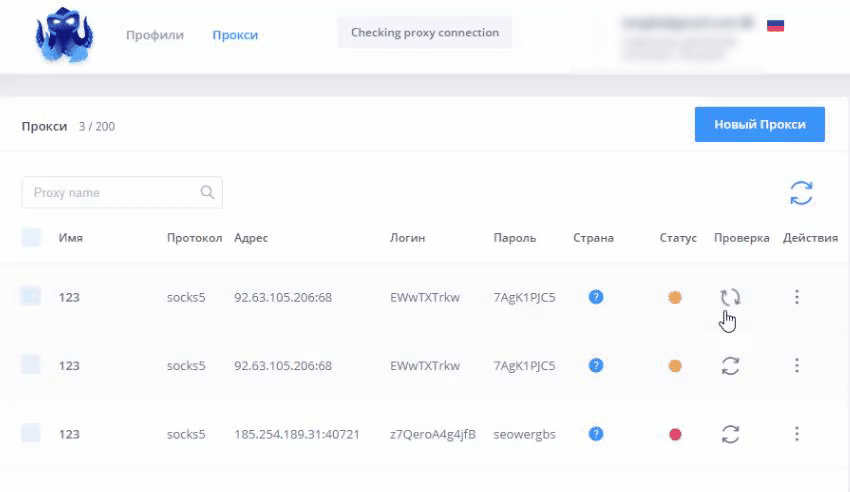This screenshot has height=492, width=850.
Task: Click the login z7QeroA4g4jfB
Action: [x=433, y=434]
